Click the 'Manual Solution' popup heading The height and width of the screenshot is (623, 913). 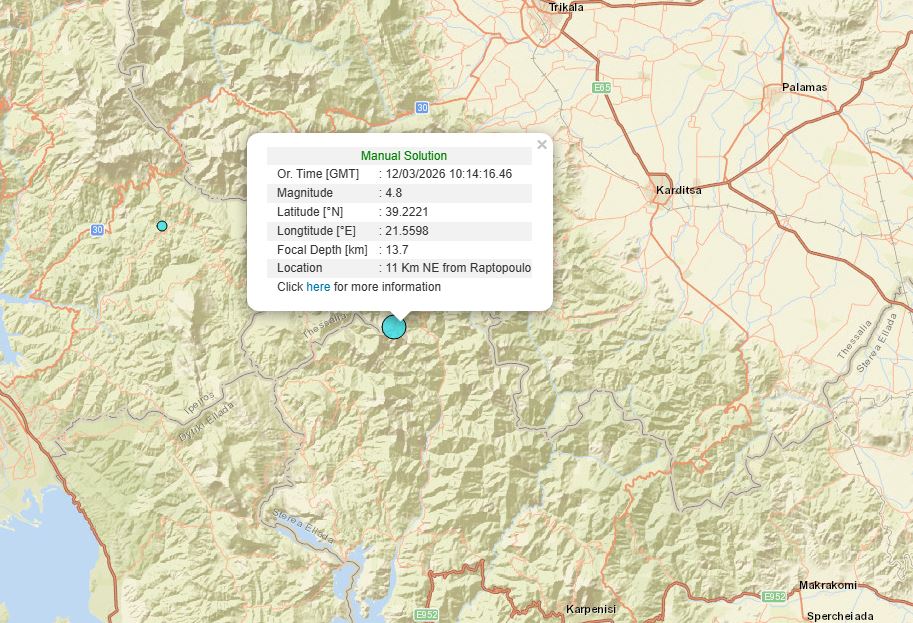pyautogui.click(x=404, y=156)
